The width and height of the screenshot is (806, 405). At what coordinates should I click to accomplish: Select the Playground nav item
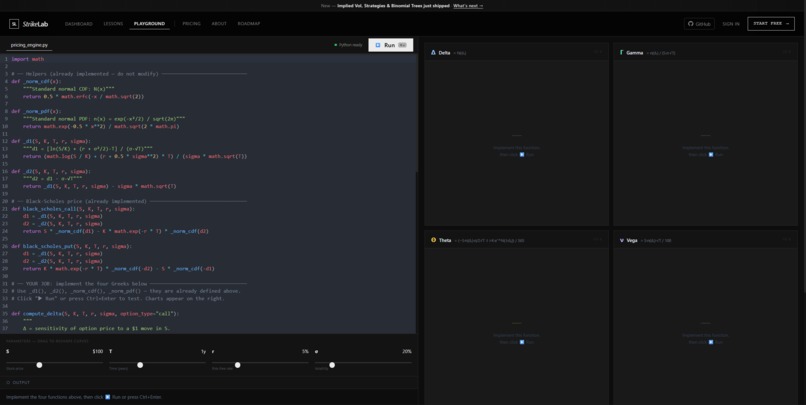(x=150, y=24)
